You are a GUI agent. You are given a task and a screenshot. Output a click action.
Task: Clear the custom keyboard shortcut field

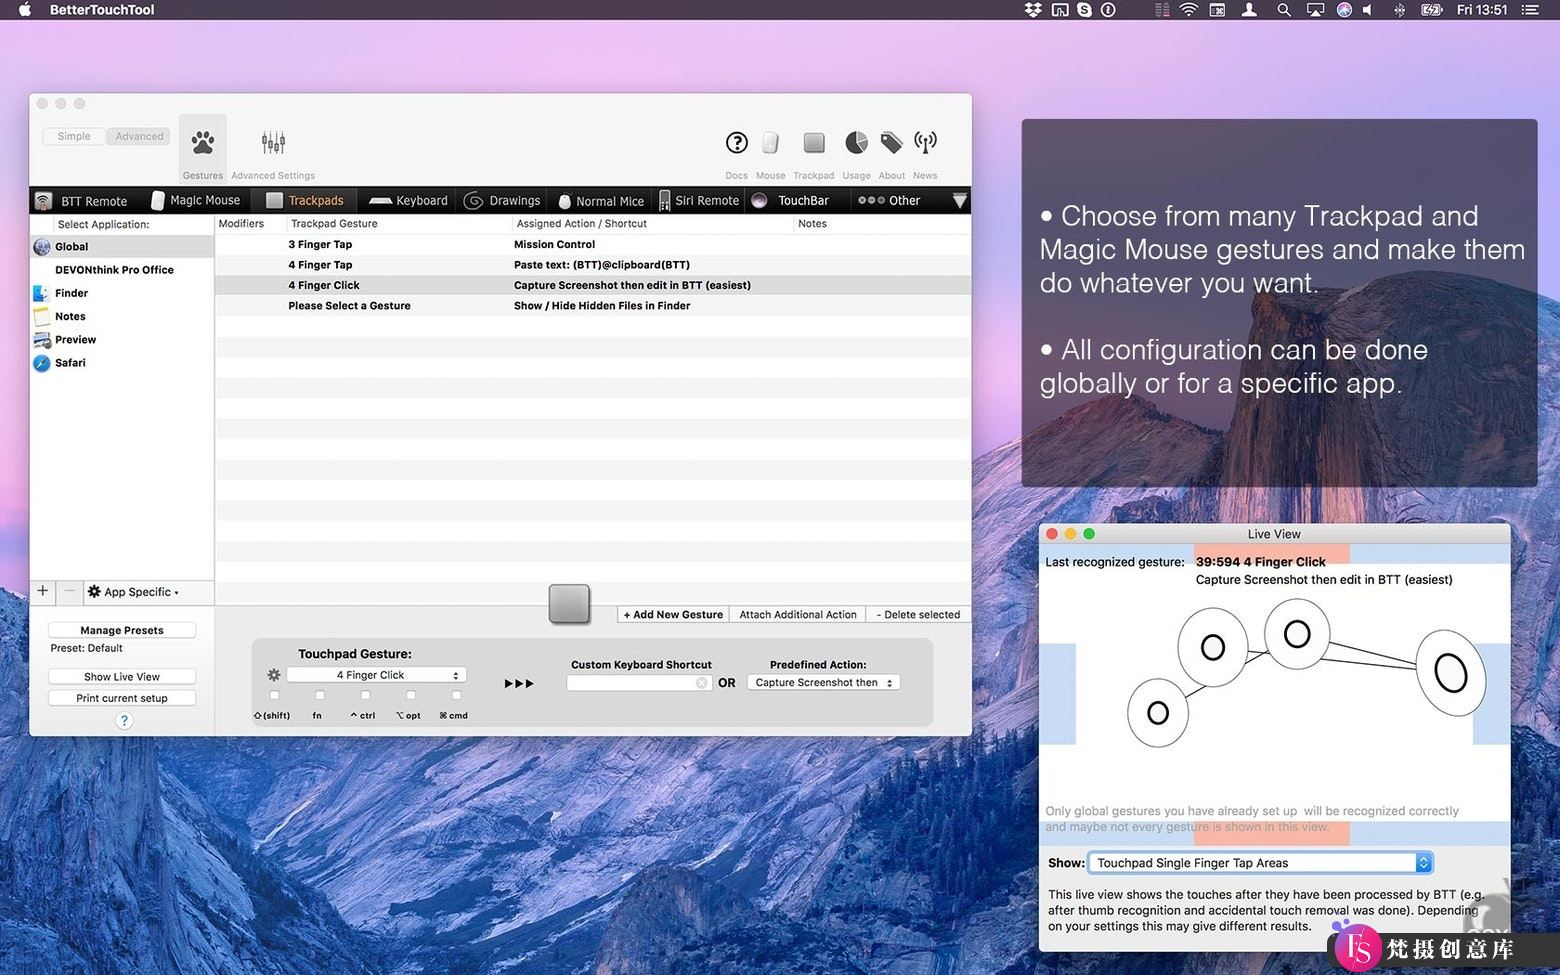pos(702,683)
